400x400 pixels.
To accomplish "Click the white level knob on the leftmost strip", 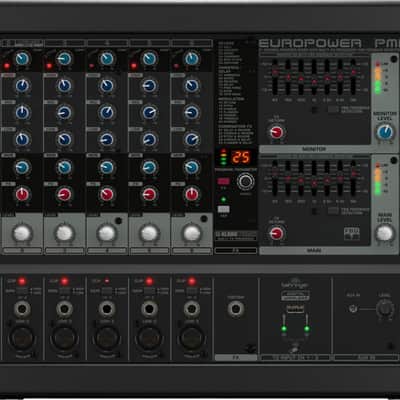I will [22, 233].
